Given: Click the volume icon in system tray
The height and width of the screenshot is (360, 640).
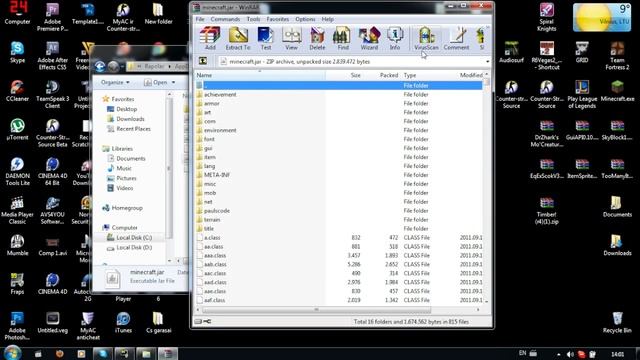Looking at the screenshot, I should 570,354.
